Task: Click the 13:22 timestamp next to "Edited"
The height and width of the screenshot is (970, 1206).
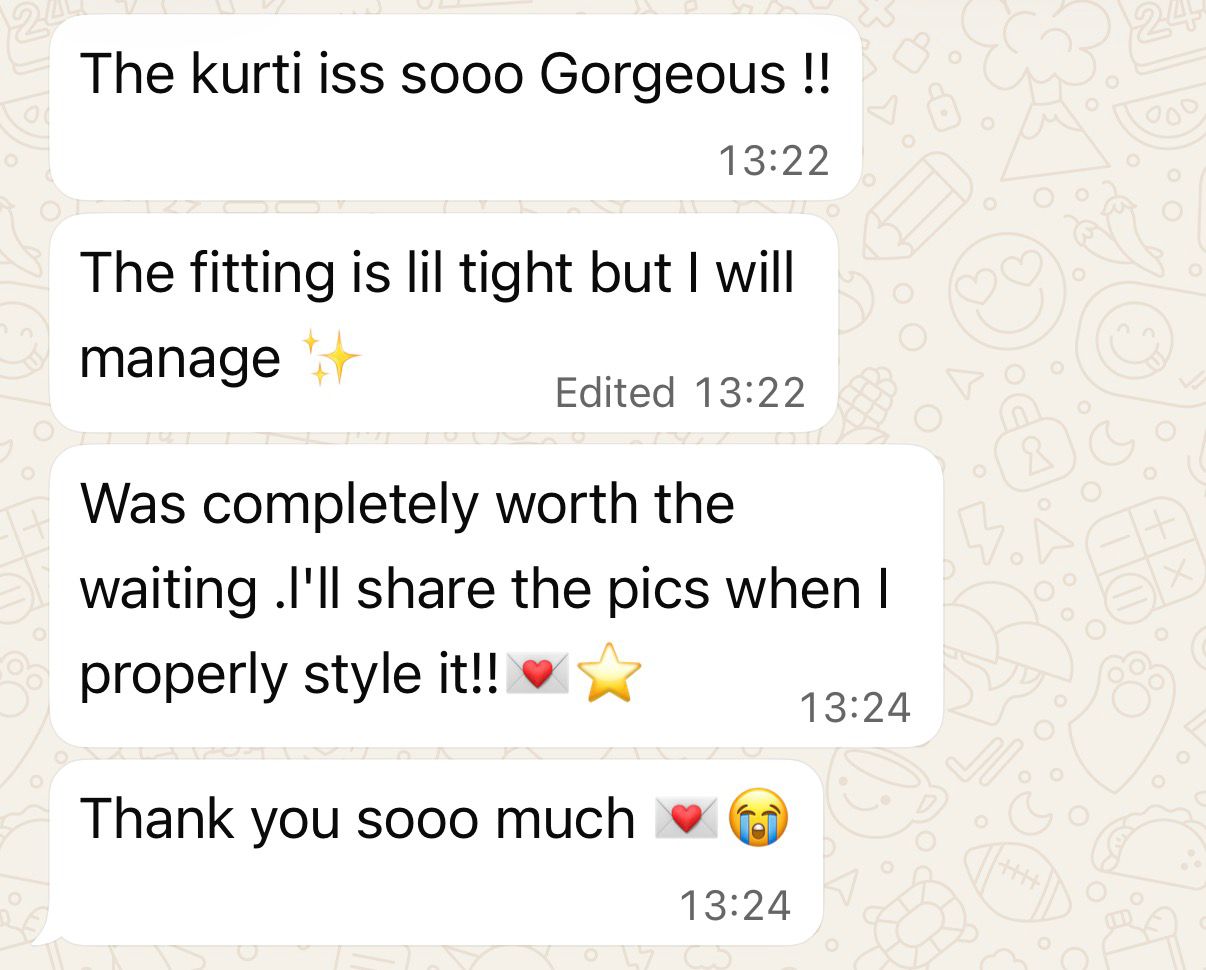Action: tap(749, 392)
